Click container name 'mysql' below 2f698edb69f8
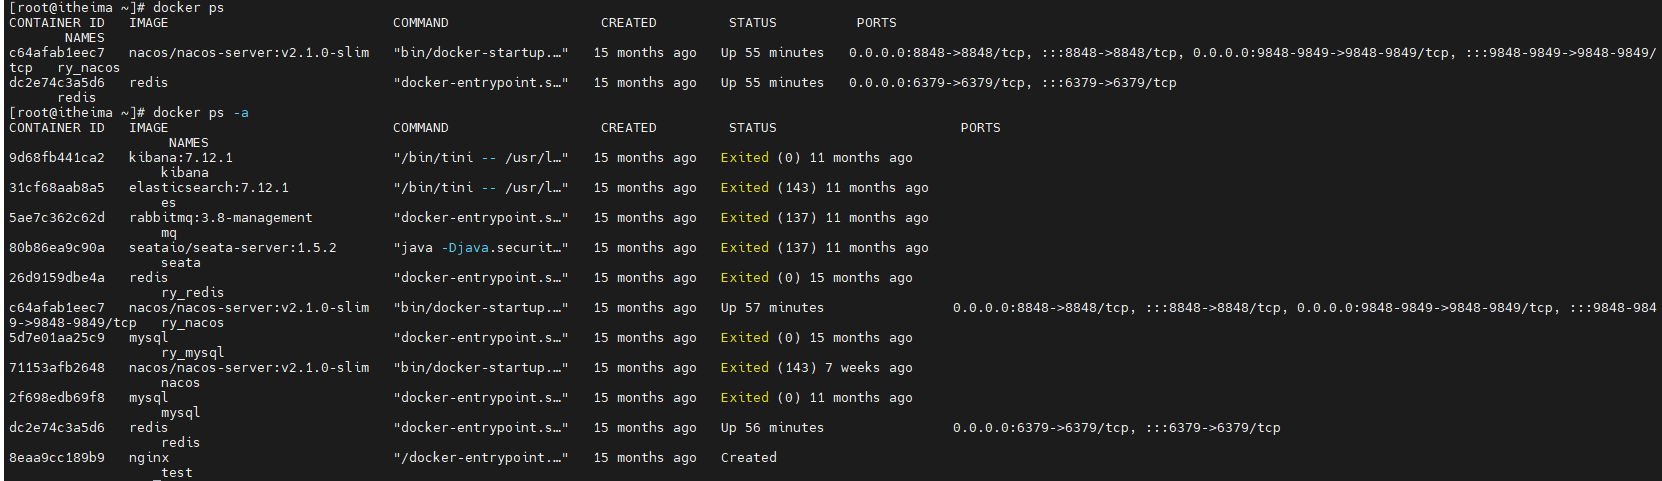 (181, 413)
